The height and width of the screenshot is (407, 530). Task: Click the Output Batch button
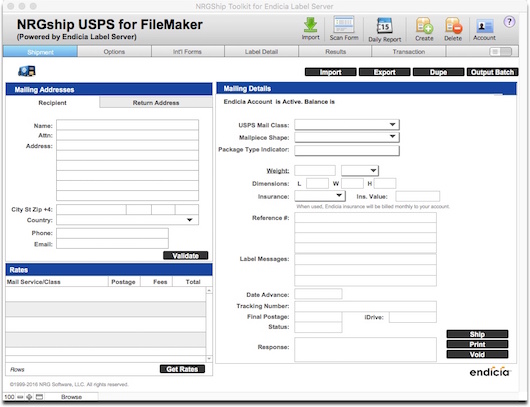click(492, 72)
